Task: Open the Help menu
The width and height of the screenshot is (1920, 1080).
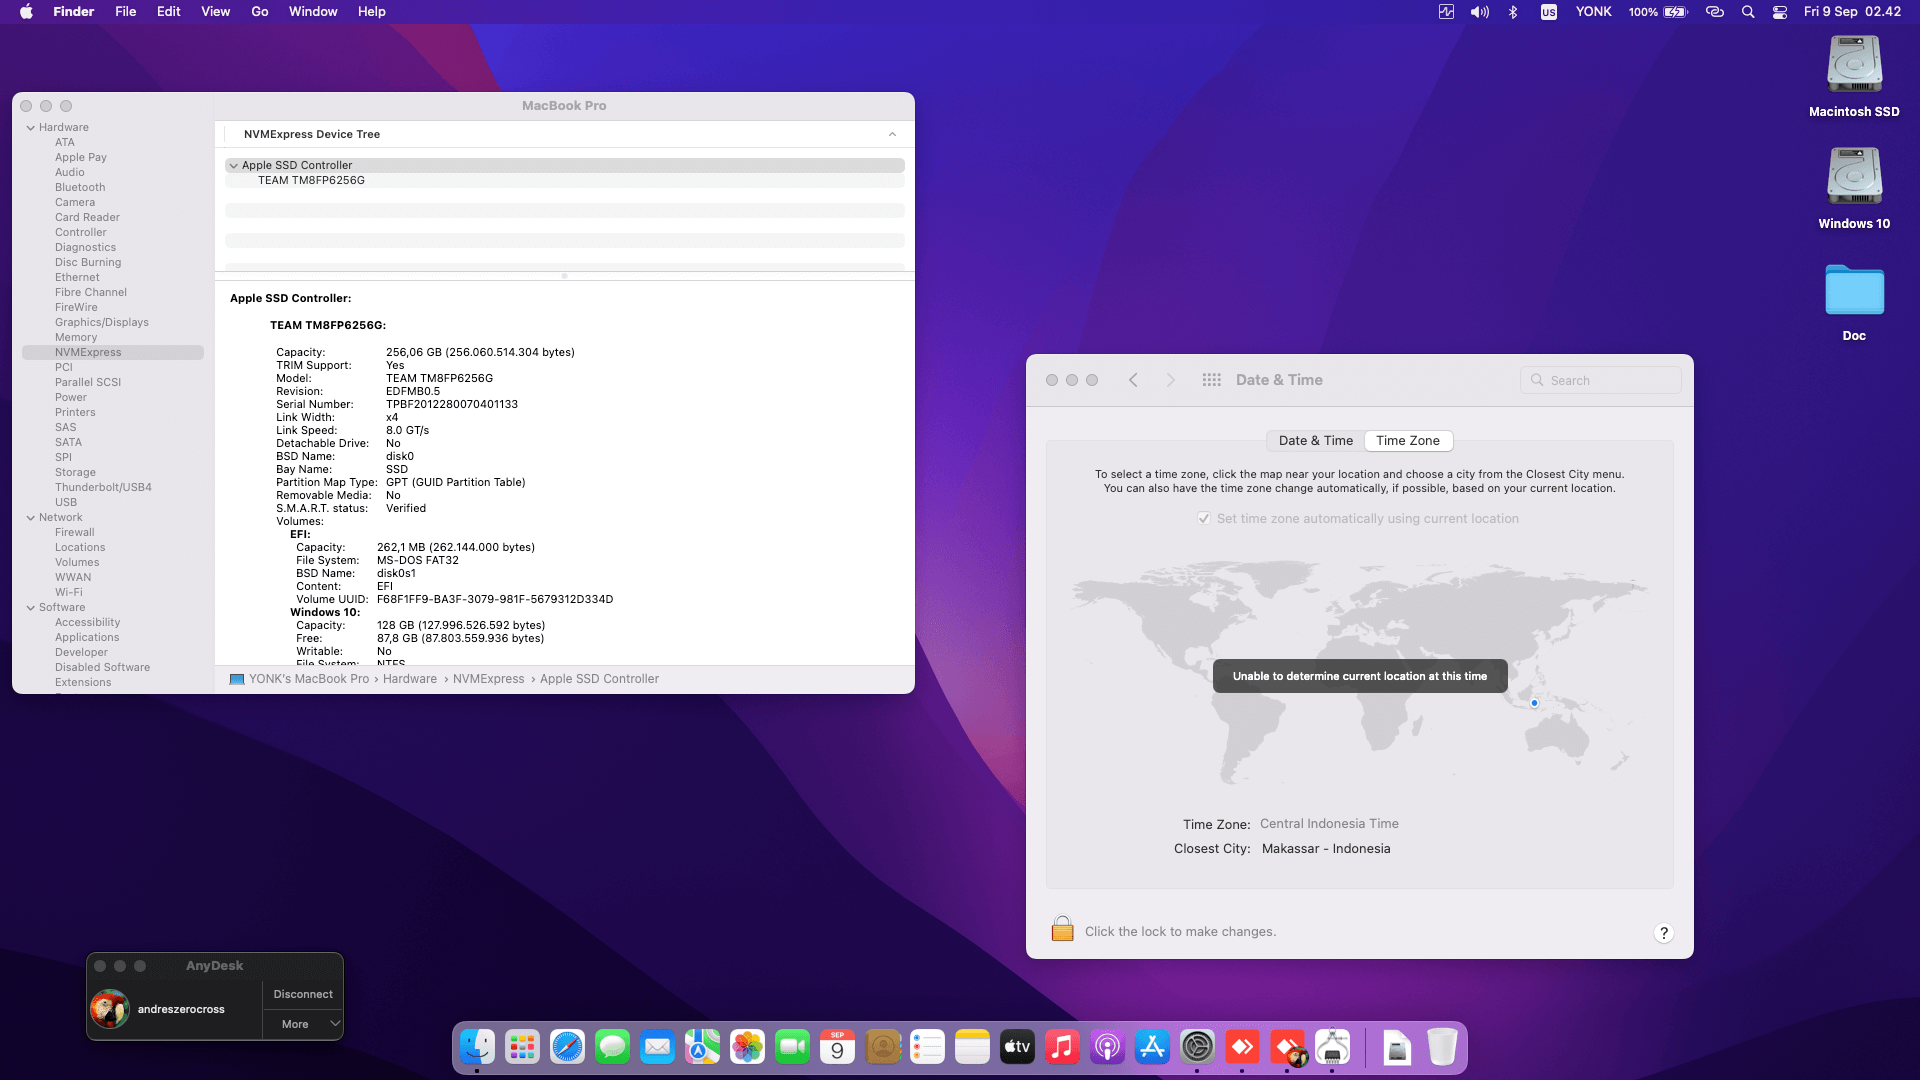Action: click(372, 12)
